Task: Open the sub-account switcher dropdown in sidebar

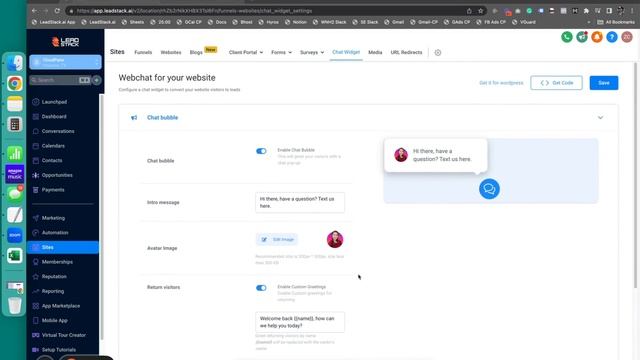Action: (65, 62)
